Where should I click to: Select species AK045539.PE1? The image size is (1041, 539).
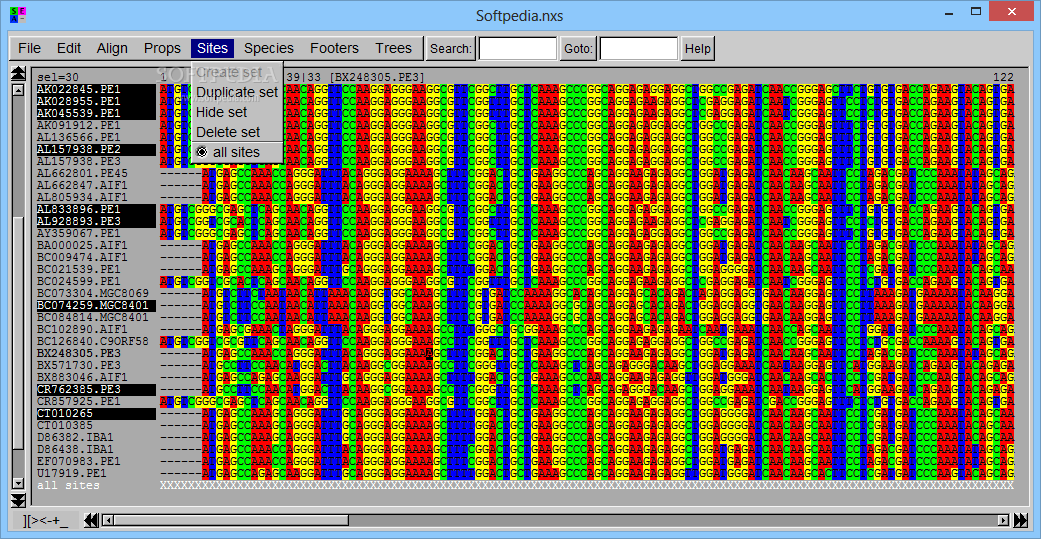point(96,113)
